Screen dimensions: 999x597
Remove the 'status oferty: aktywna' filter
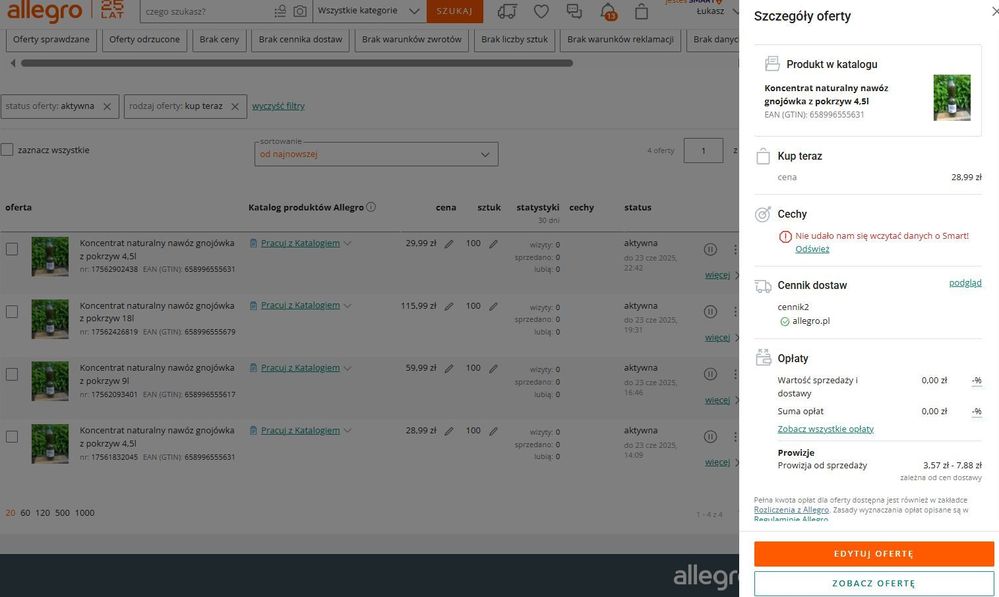(107, 106)
